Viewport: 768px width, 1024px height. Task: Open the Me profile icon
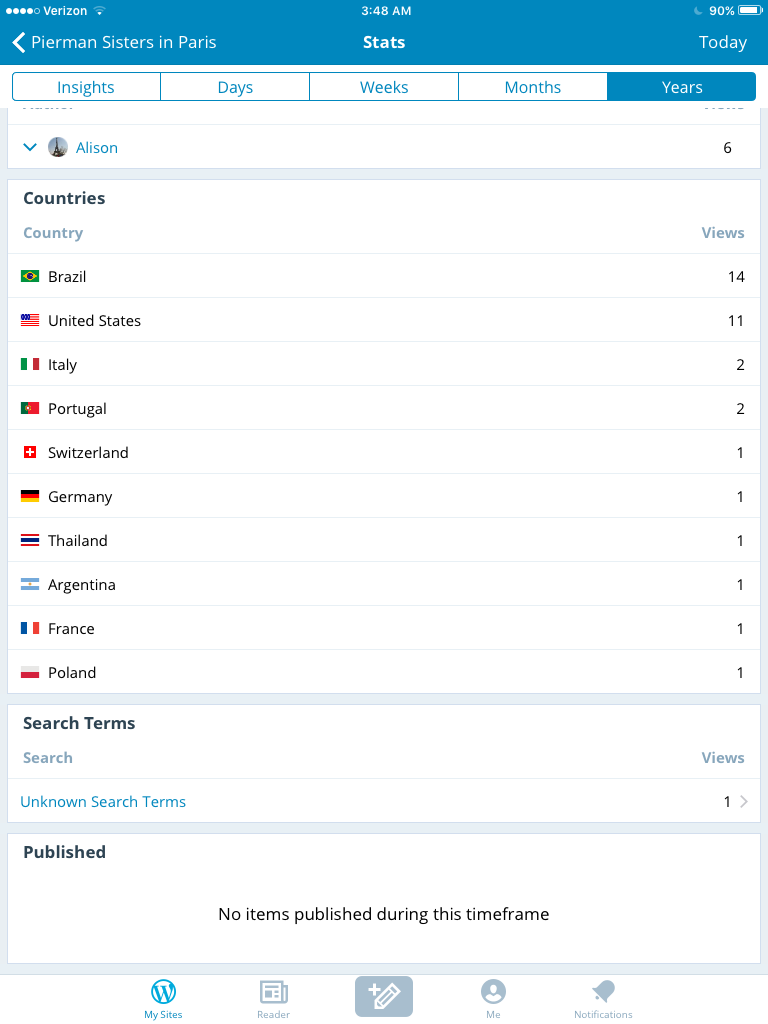(493, 992)
